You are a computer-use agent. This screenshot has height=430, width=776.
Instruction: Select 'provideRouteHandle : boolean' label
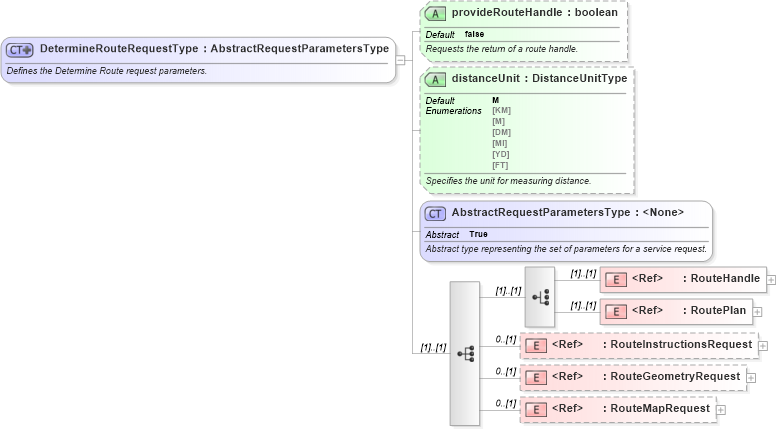534,12
